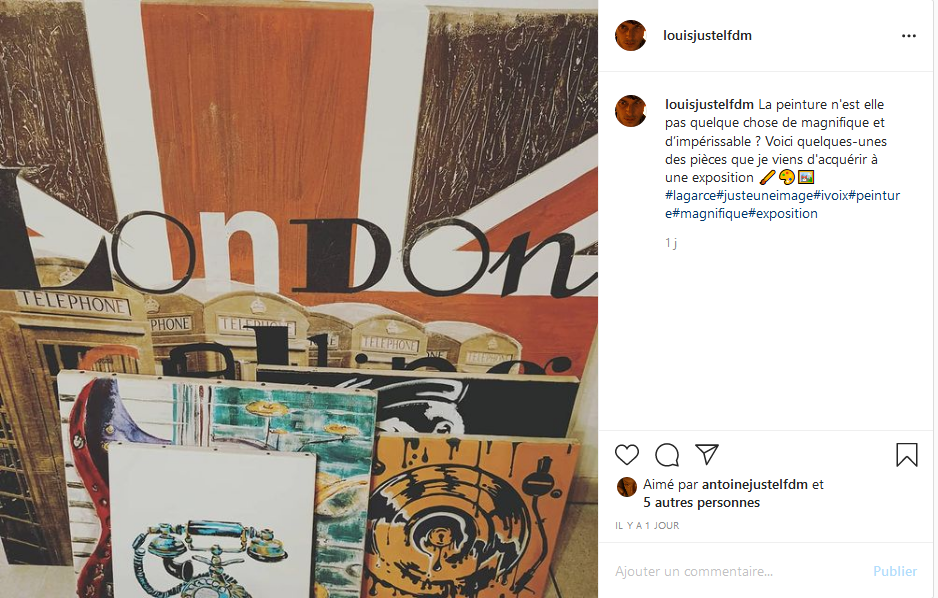
Task: View antoinejustelfdm's profile from the likes line
Action: coord(754,484)
